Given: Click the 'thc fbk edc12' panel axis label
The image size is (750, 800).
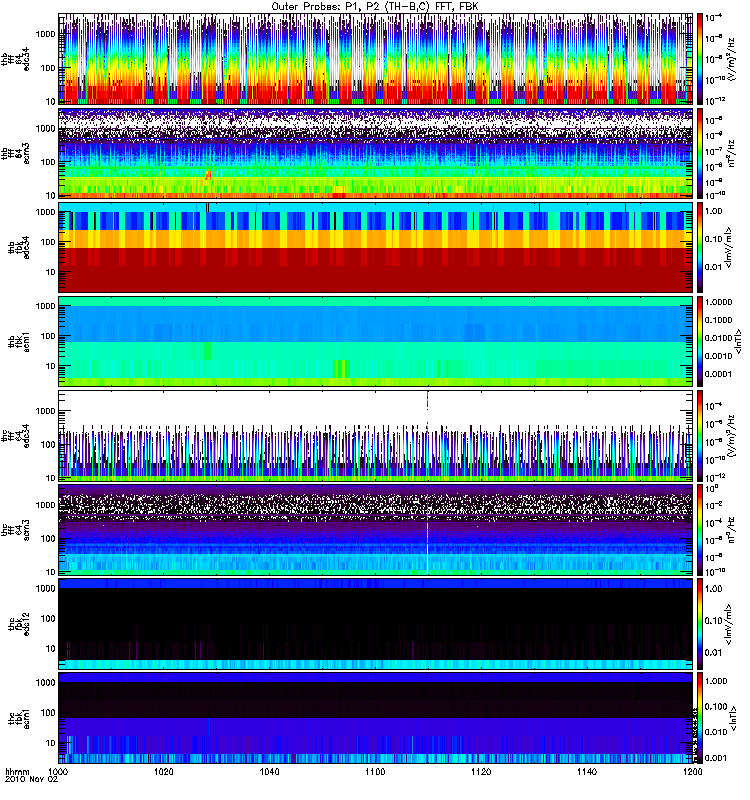Looking at the screenshot, I should point(19,624).
